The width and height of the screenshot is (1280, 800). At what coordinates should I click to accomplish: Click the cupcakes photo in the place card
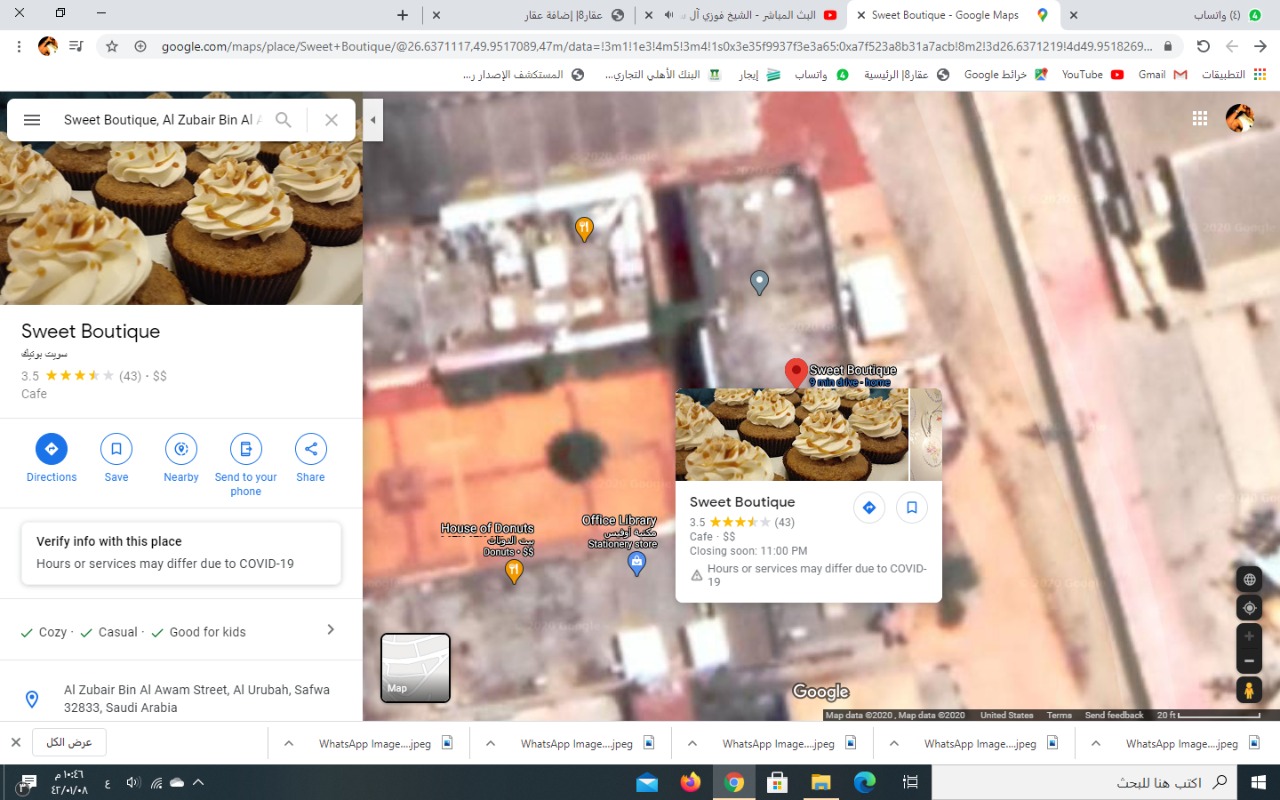click(x=791, y=434)
